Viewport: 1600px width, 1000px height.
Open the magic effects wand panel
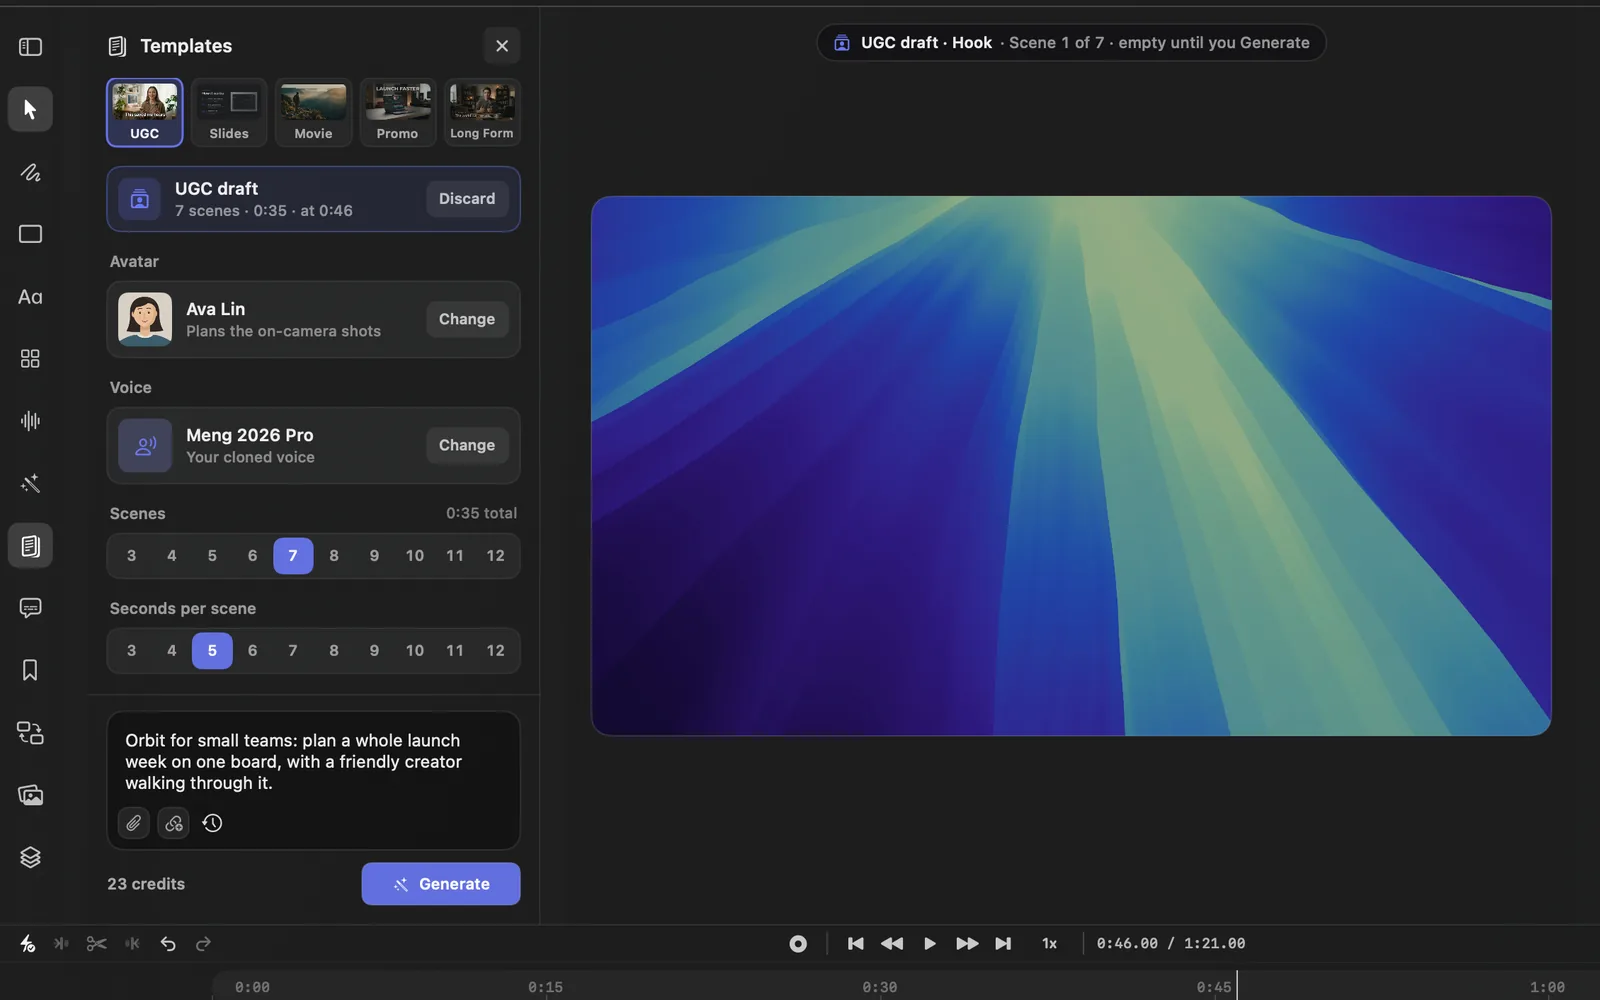(x=30, y=484)
